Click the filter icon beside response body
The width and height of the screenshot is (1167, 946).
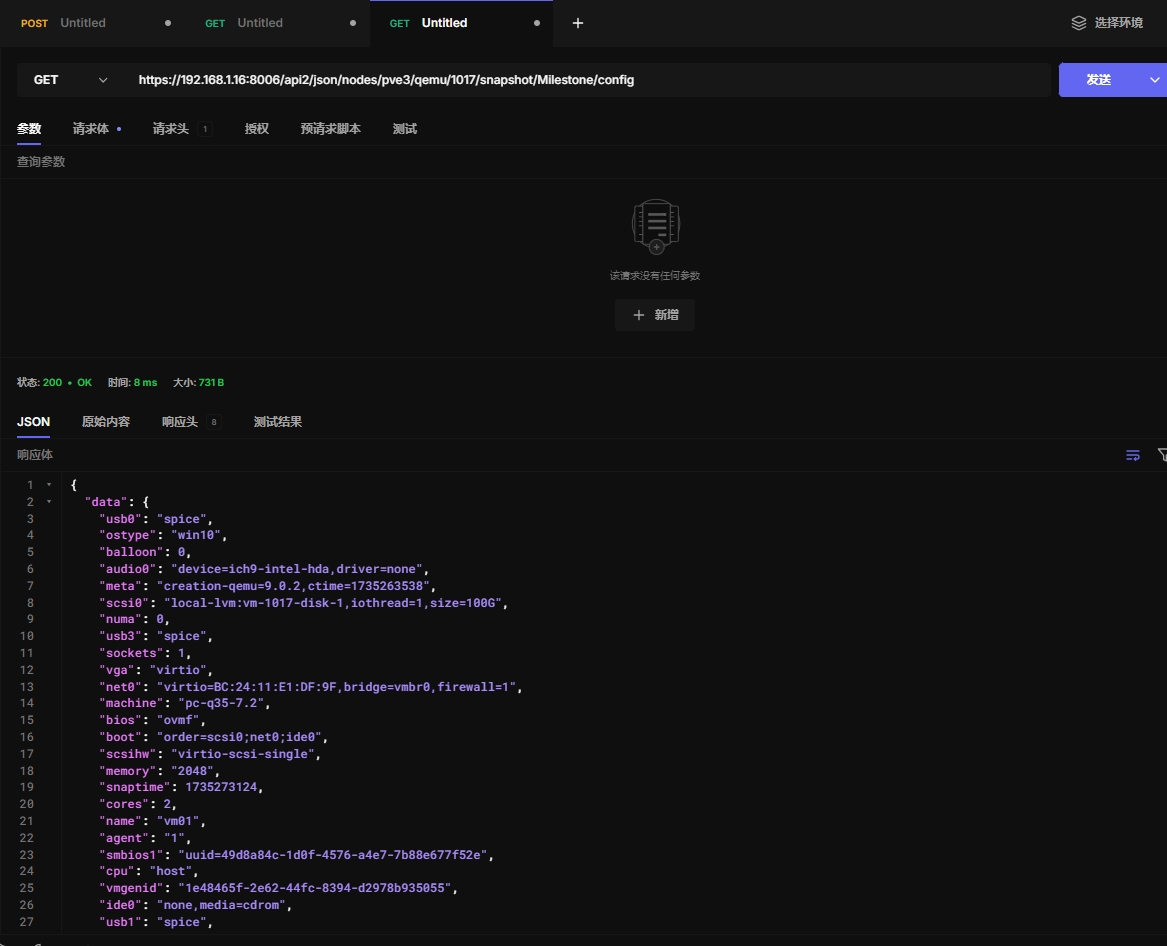pos(1161,455)
